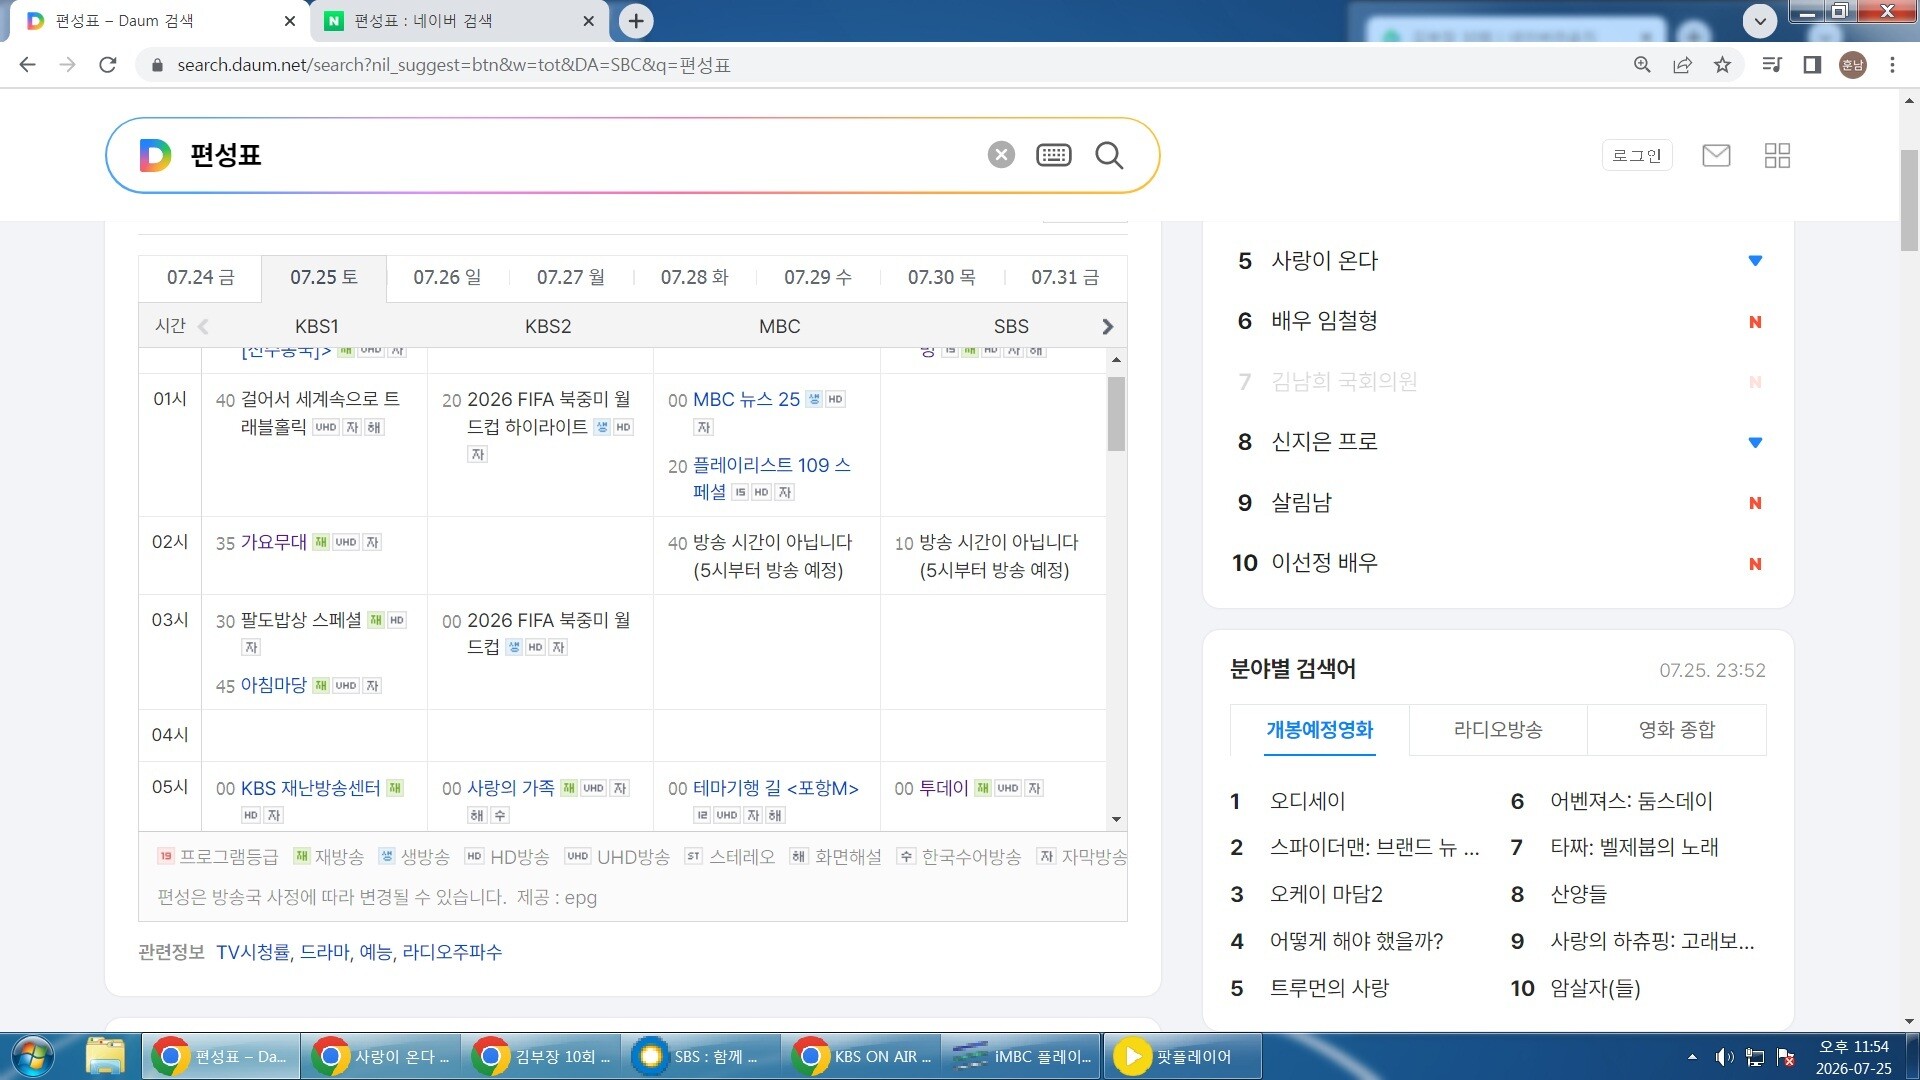
Task: Open the Daum services grid icon
Action: coord(1777,155)
